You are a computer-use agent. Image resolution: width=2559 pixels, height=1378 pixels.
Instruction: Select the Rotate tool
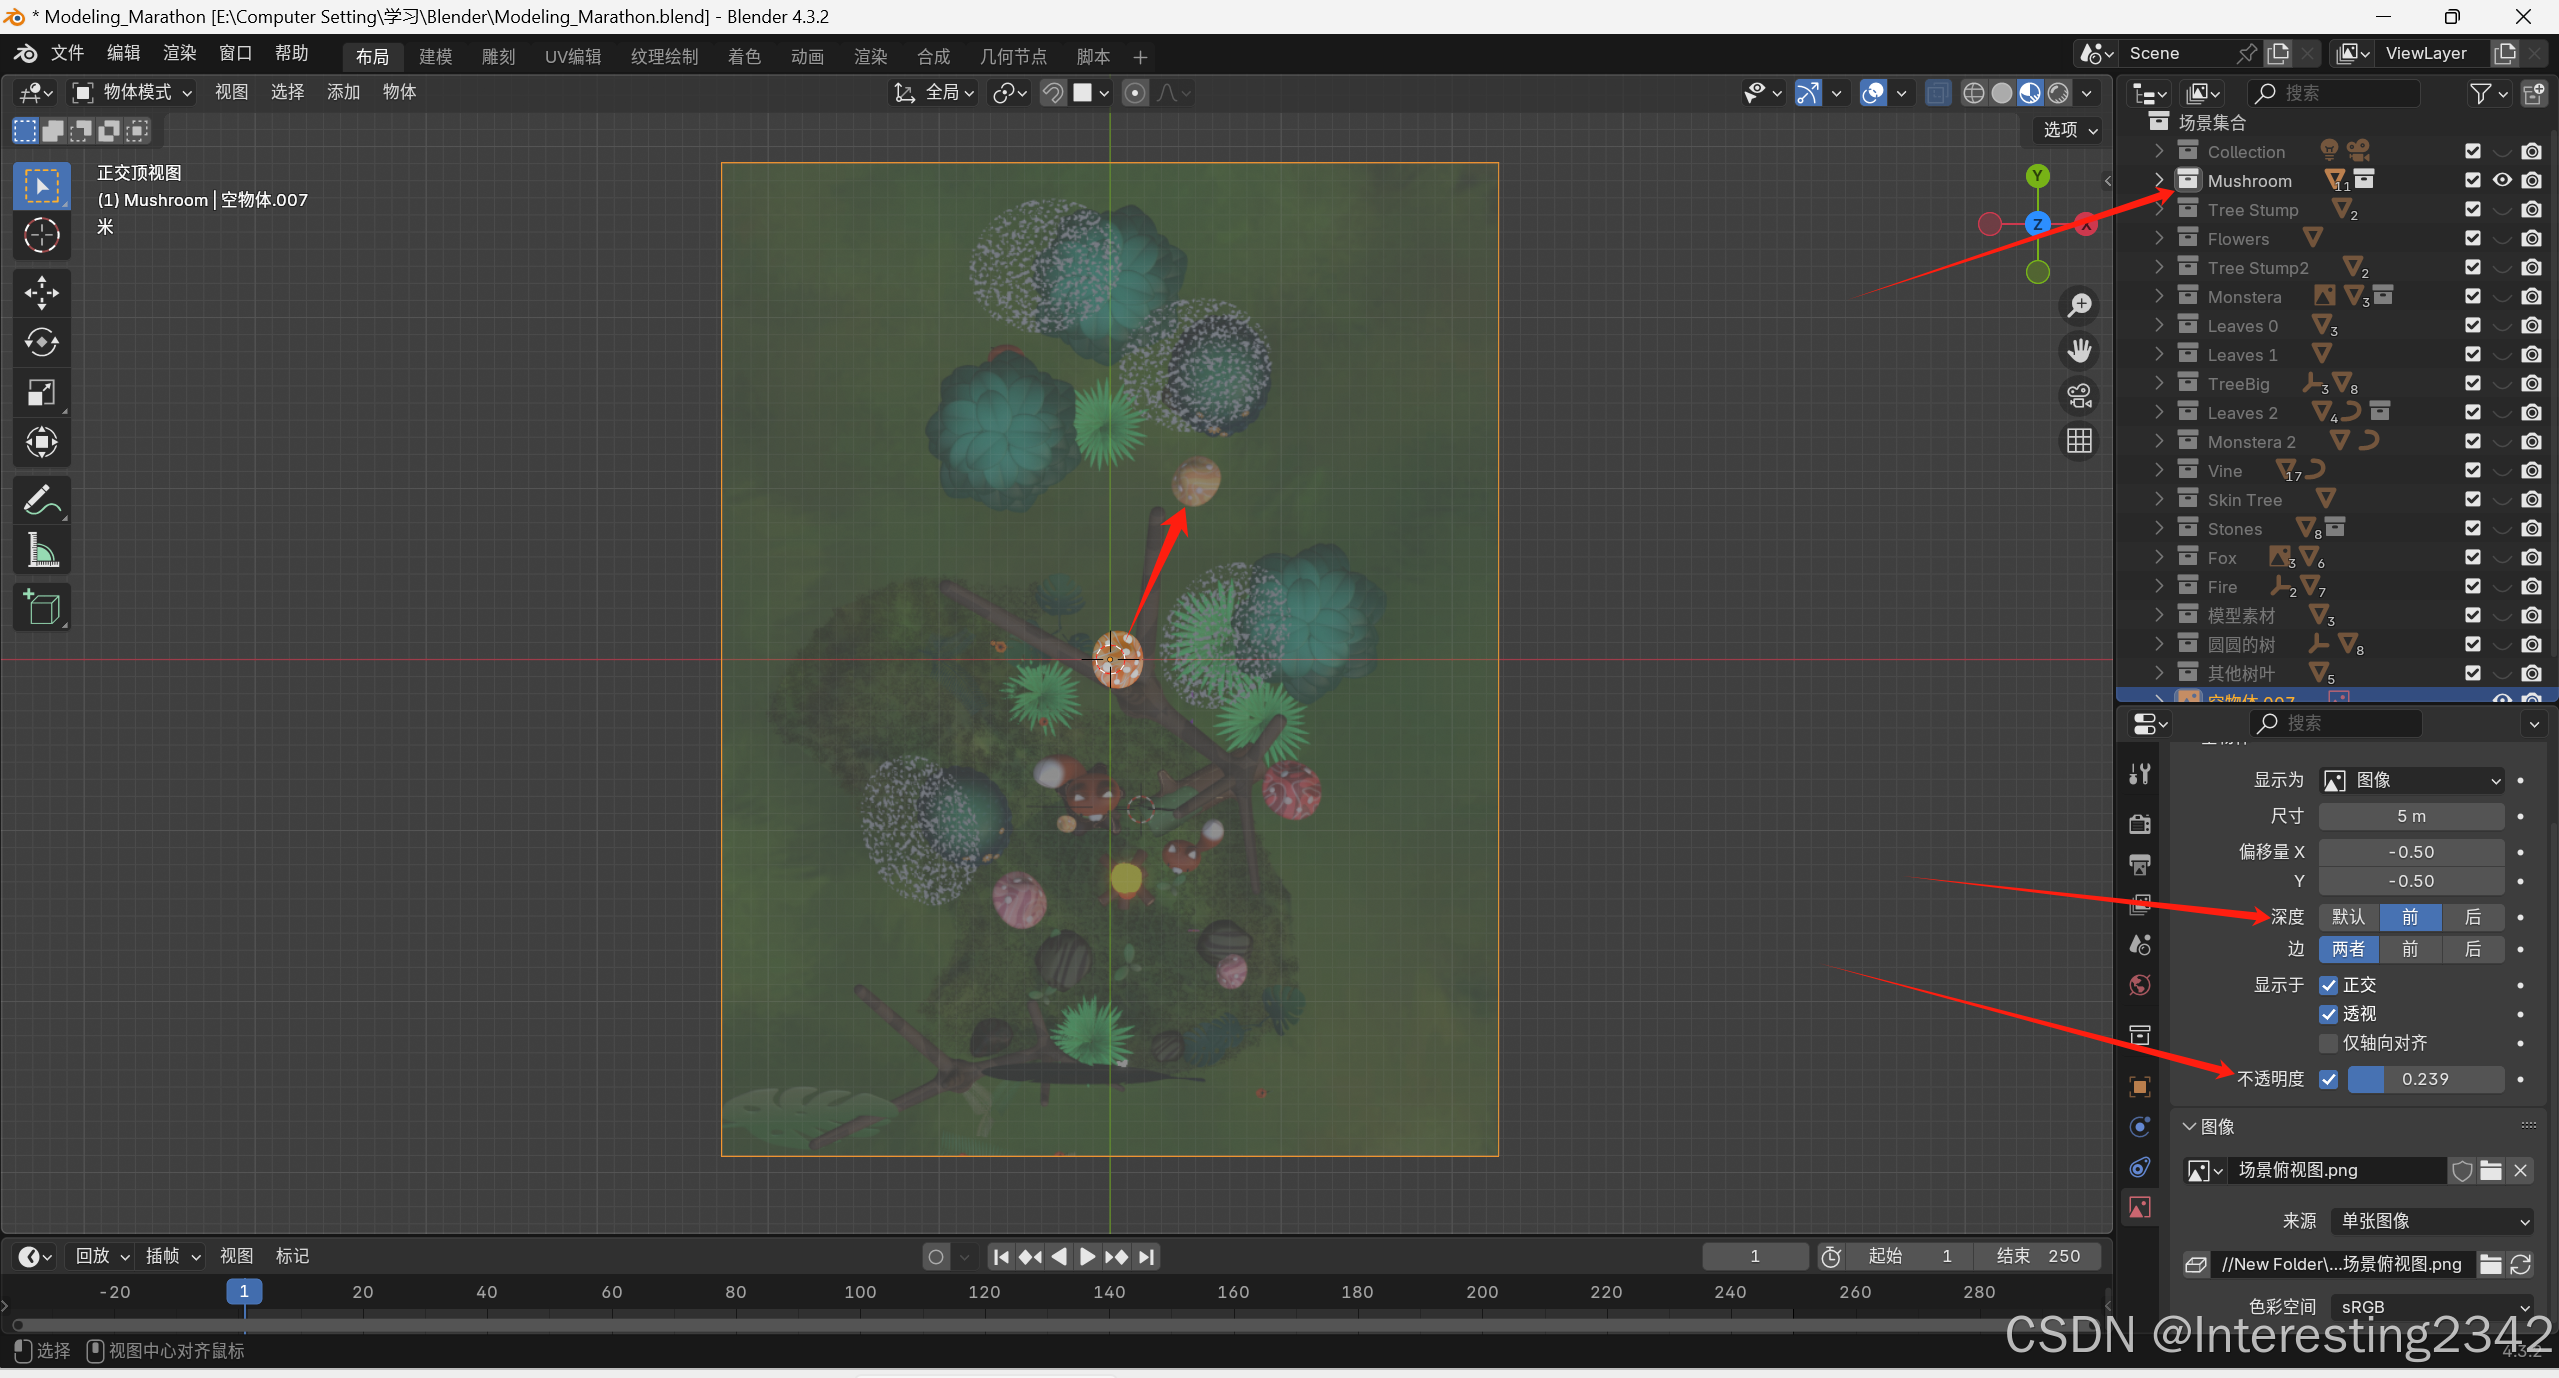[x=41, y=342]
